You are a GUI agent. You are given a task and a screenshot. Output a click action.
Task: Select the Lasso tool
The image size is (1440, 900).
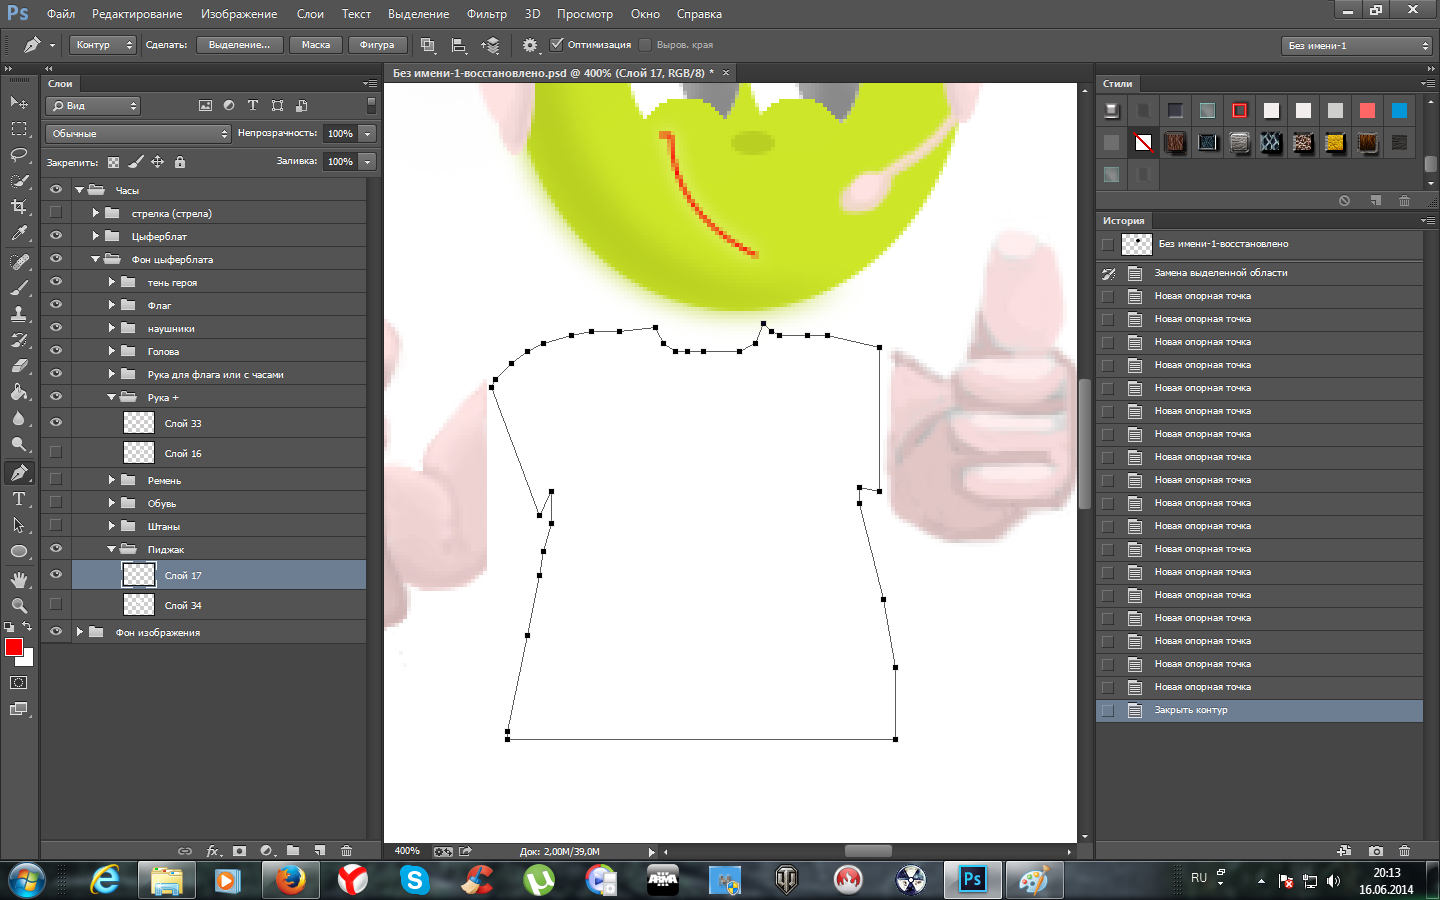tap(19, 155)
